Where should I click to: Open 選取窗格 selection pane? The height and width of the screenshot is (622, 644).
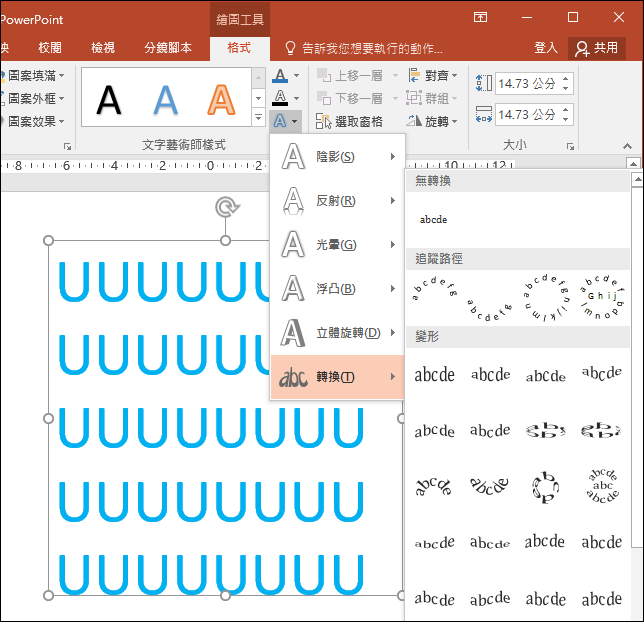click(x=349, y=121)
